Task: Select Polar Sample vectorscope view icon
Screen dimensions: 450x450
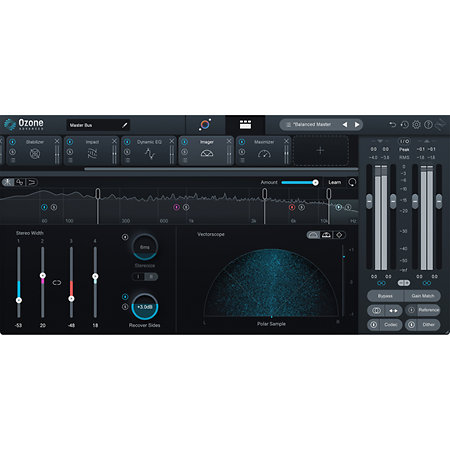Action: coord(313,235)
